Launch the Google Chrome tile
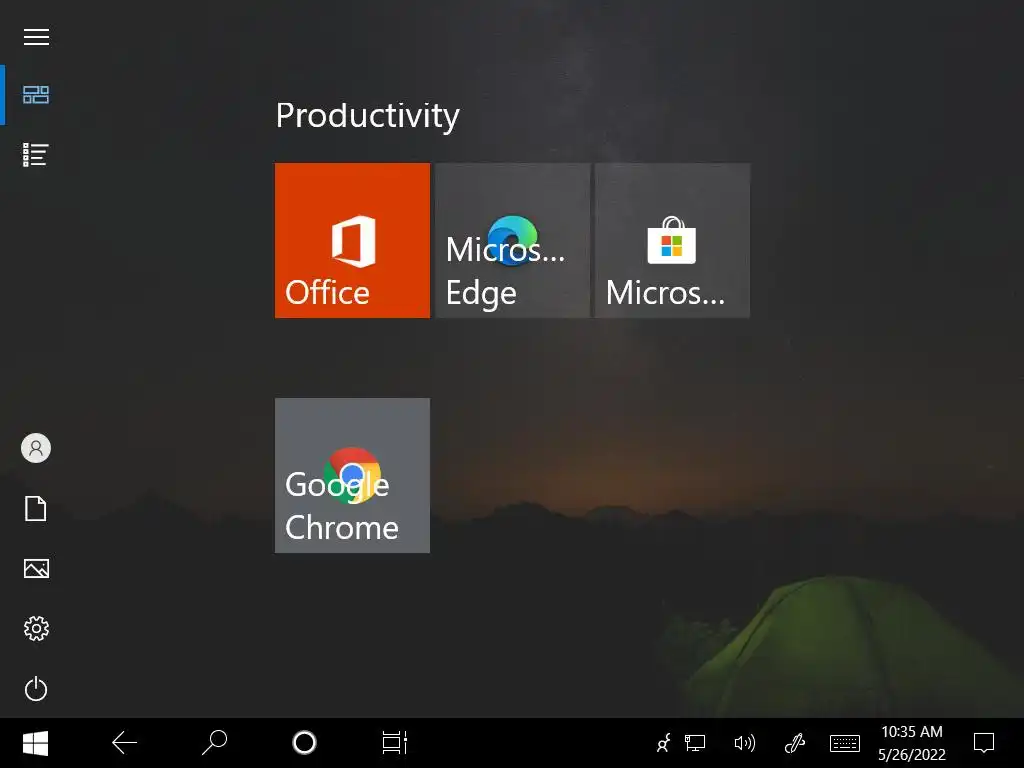 pos(352,475)
